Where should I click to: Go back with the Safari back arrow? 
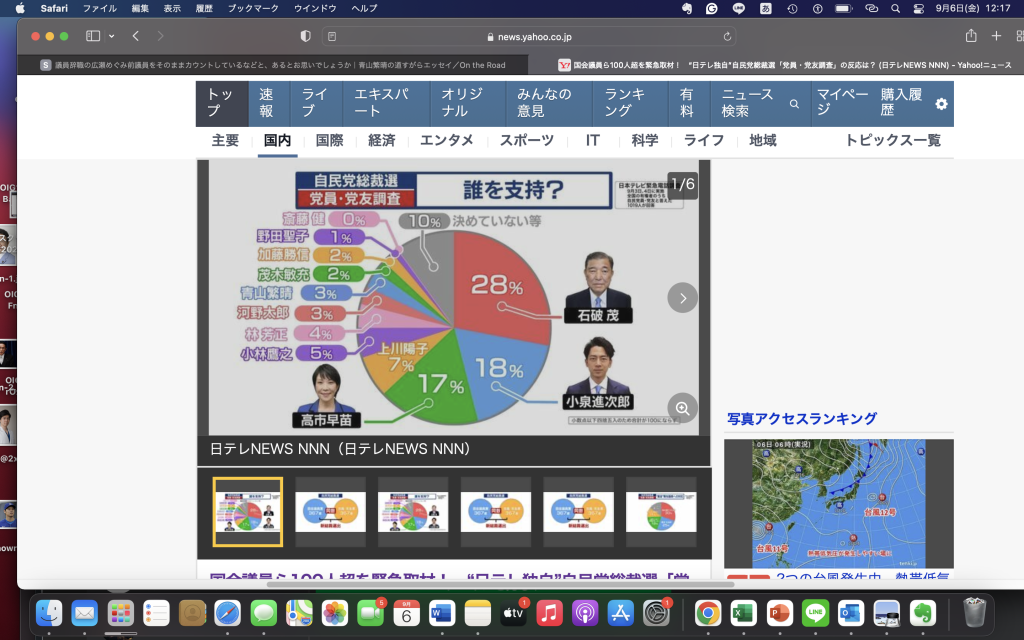click(136, 36)
